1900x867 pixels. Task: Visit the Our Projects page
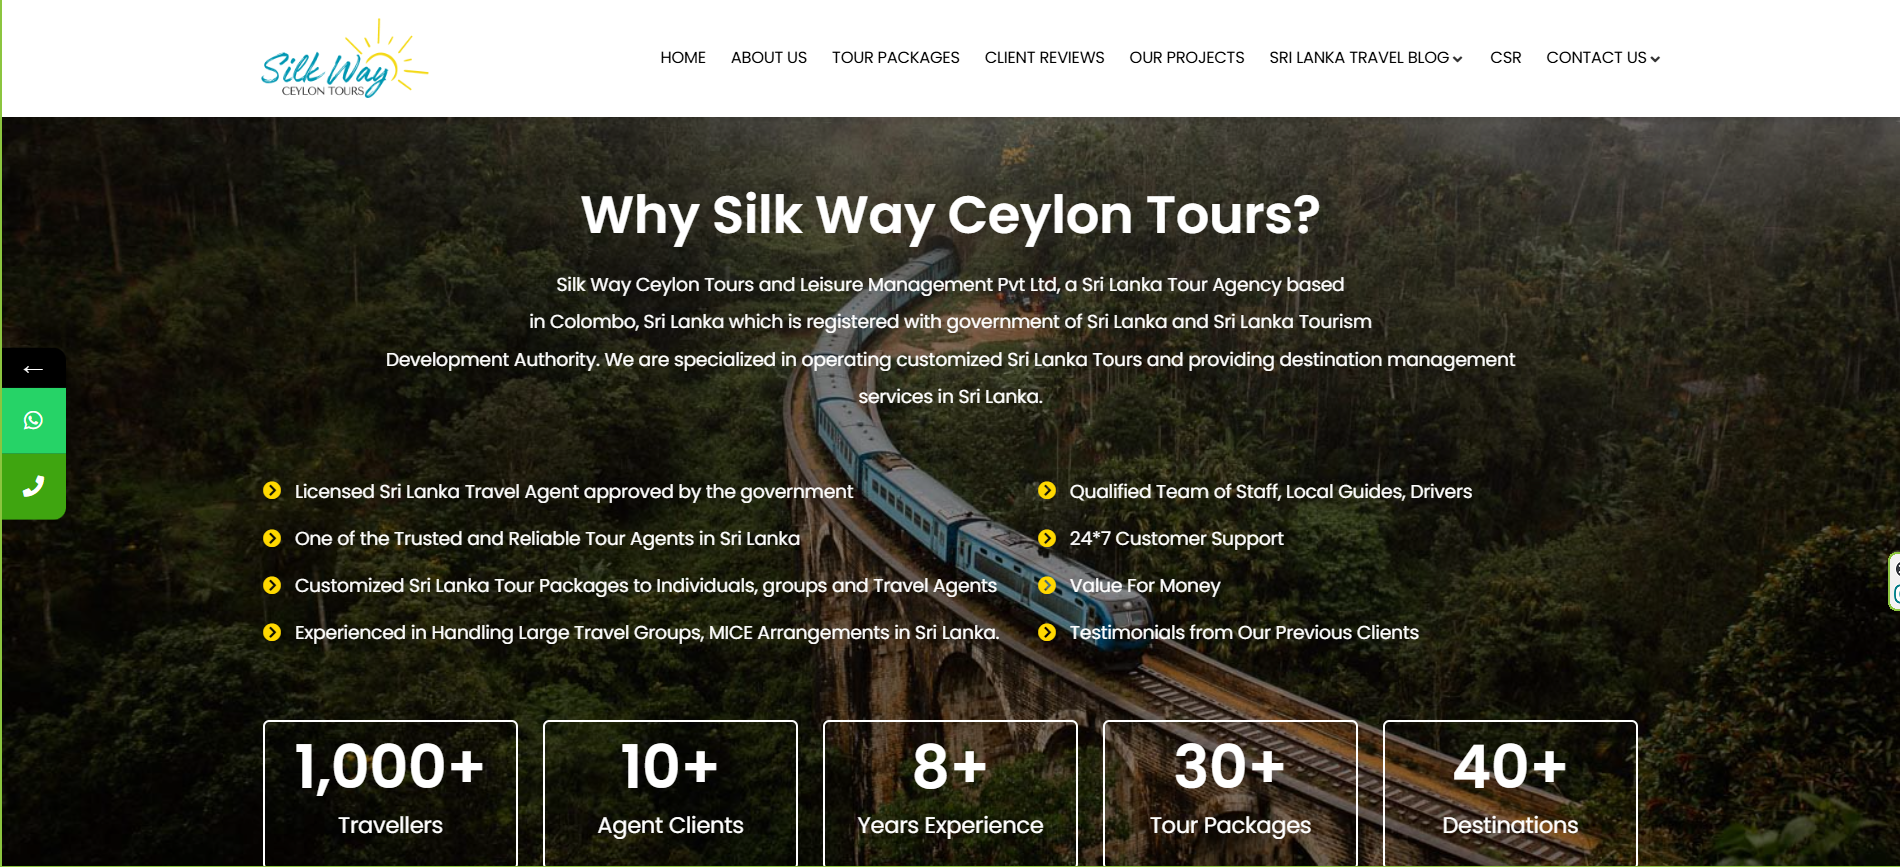tap(1186, 58)
